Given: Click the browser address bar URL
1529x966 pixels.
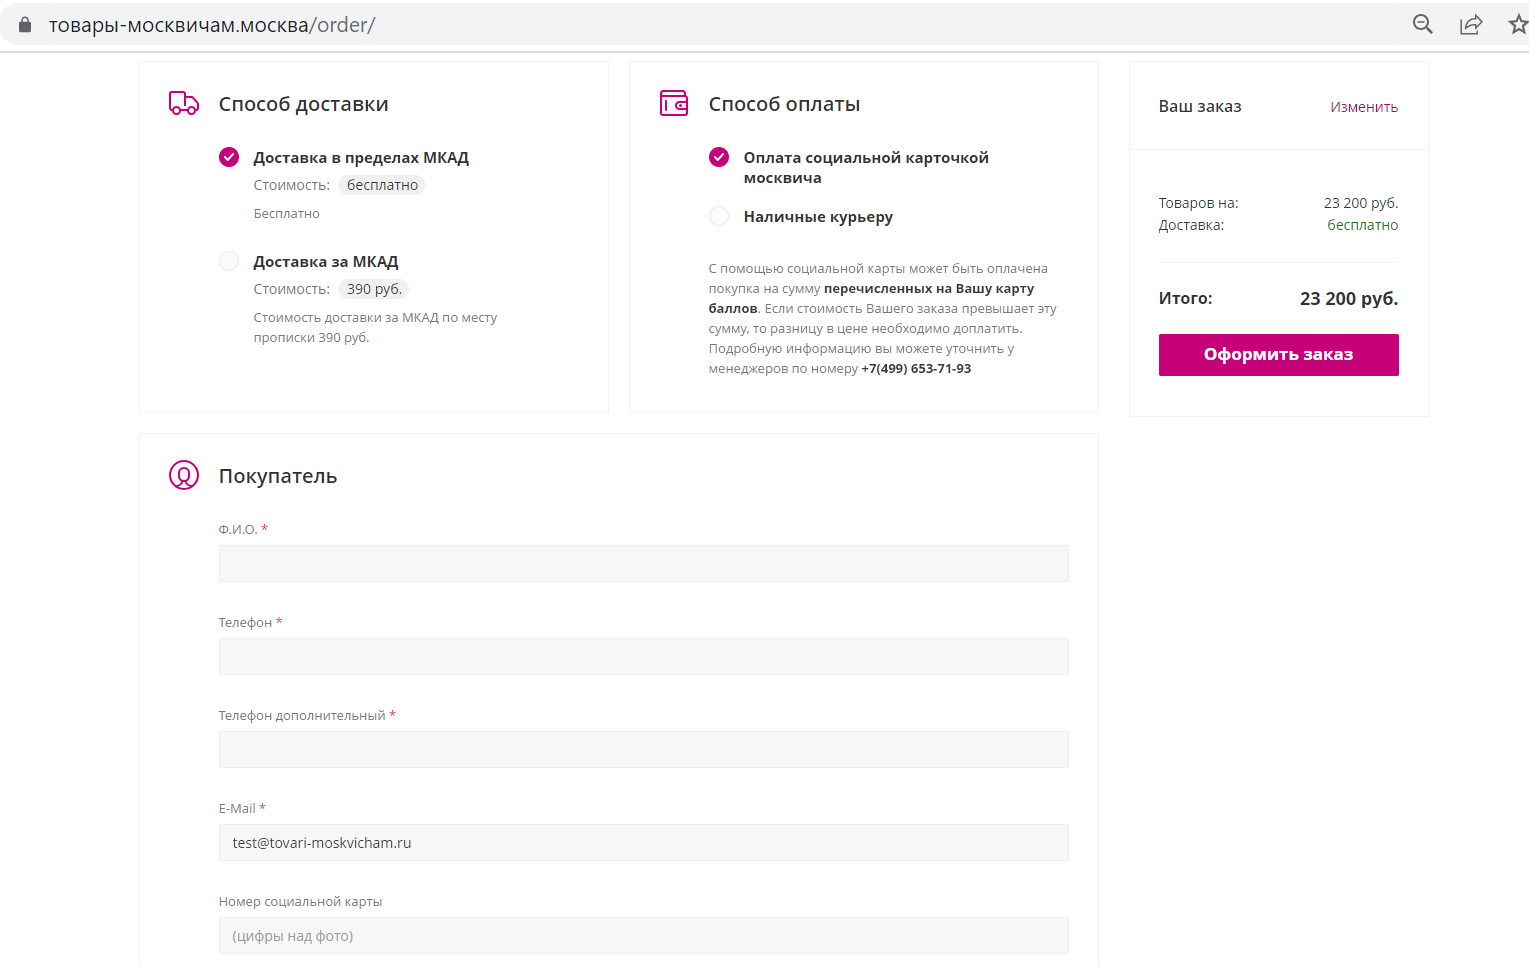Looking at the screenshot, I should [212, 25].
